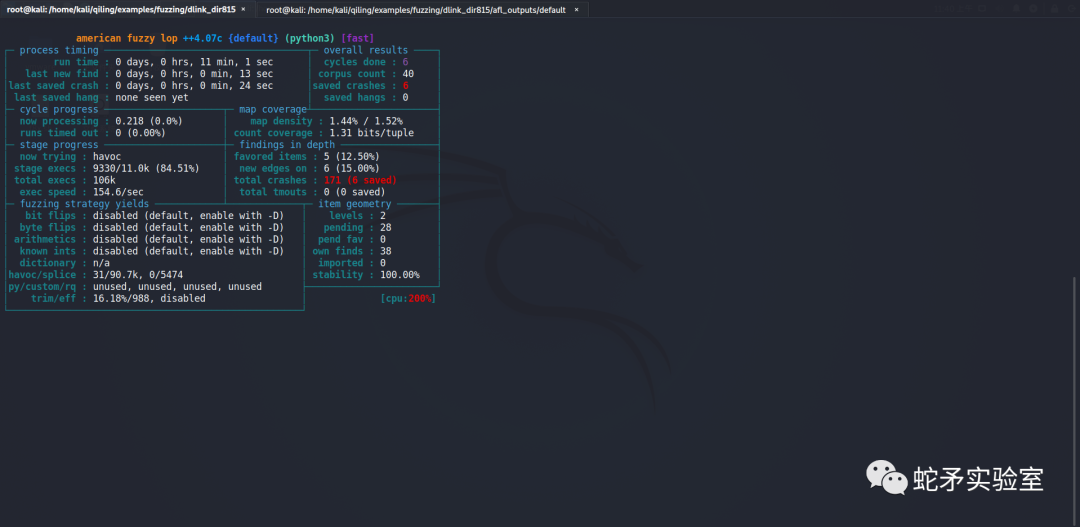The width and height of the screenshot is (1080, 527).
Task: Click the own finds value '38'
Action: pos(386,251)
